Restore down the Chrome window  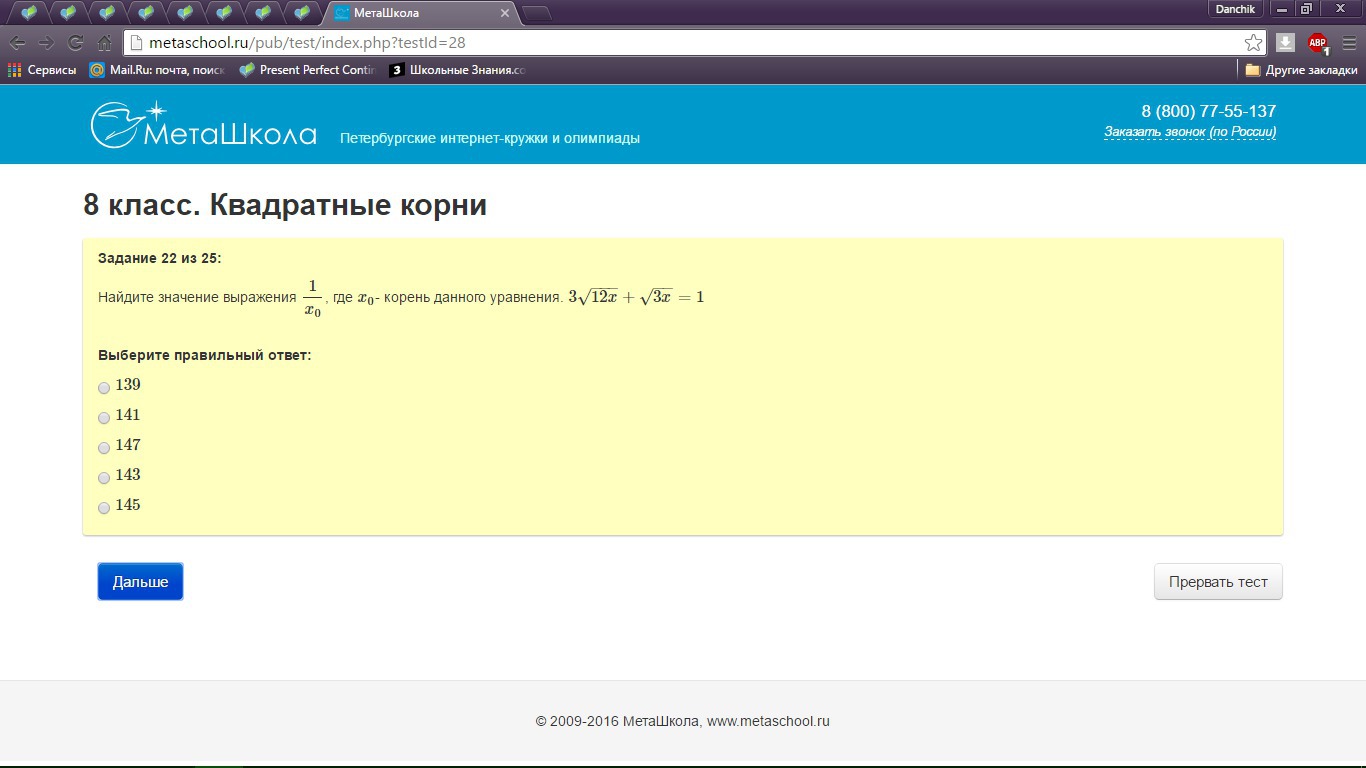point(1306,8)
